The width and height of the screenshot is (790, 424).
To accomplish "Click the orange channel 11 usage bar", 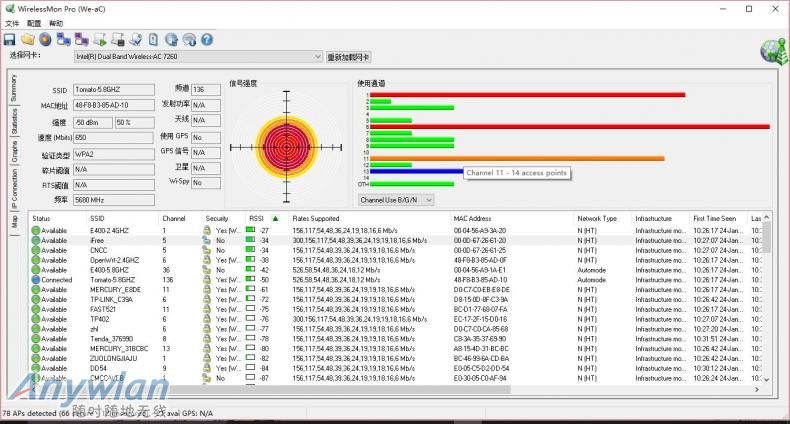I will click(x=517, y=159).
